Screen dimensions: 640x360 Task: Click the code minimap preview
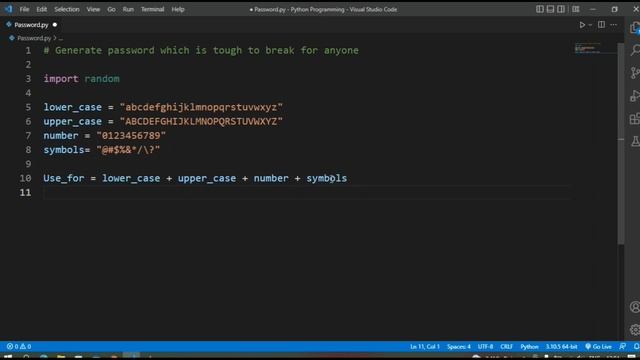point(588,48)
